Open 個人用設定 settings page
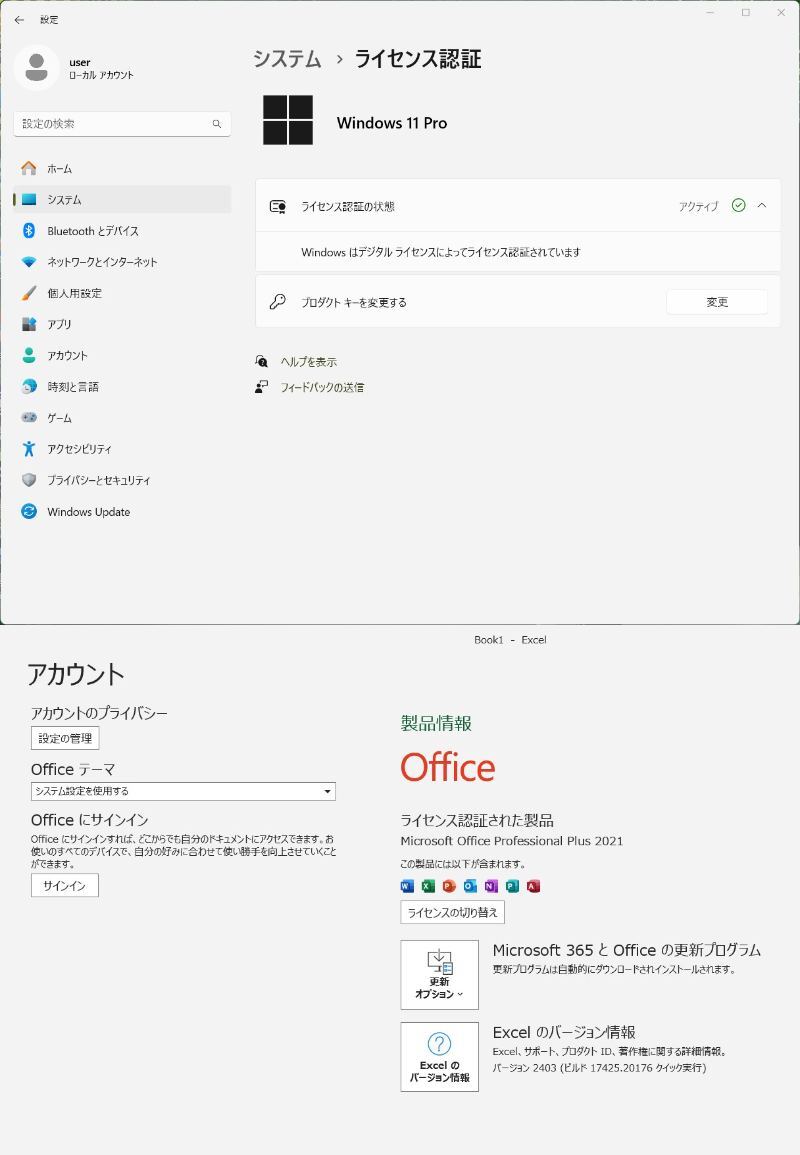 (x=122, y=293)
